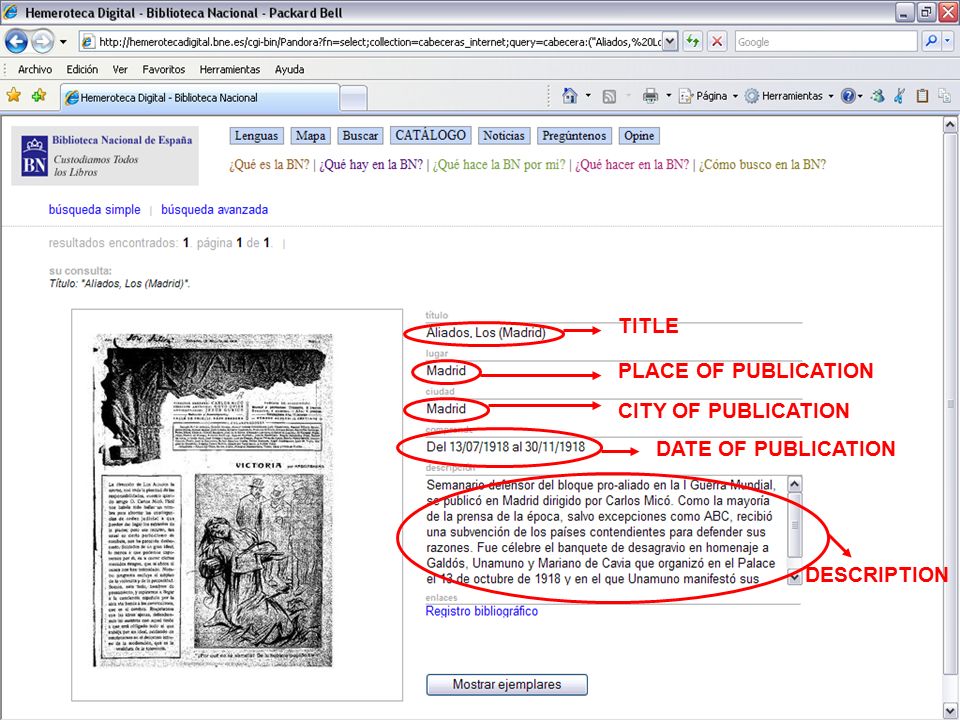Open a new blank tab
The width and height of the screenshot is (960, 720).
tap(353, 98)
